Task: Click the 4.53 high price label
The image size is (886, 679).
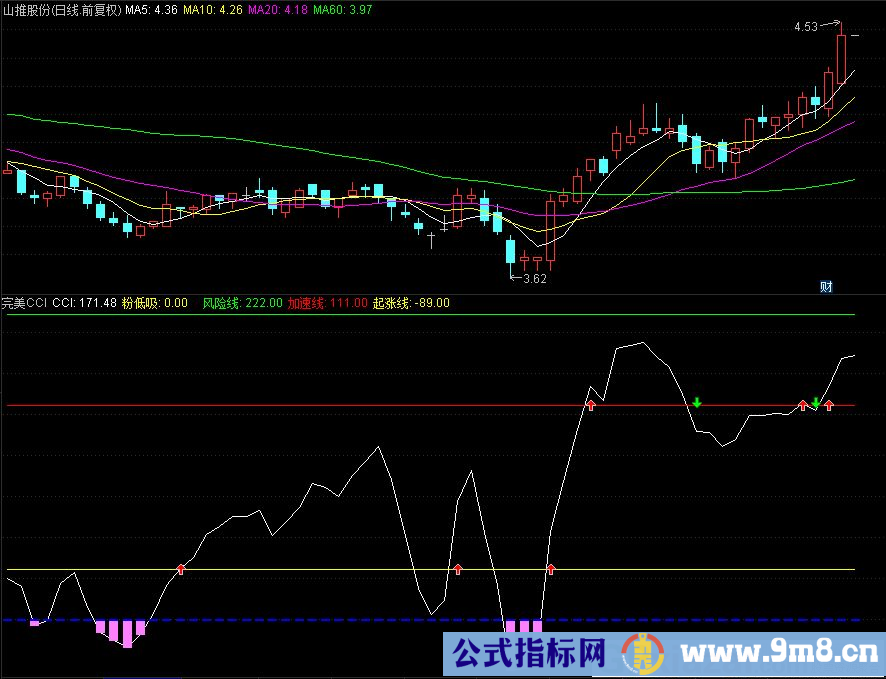Action: point(806,27)
